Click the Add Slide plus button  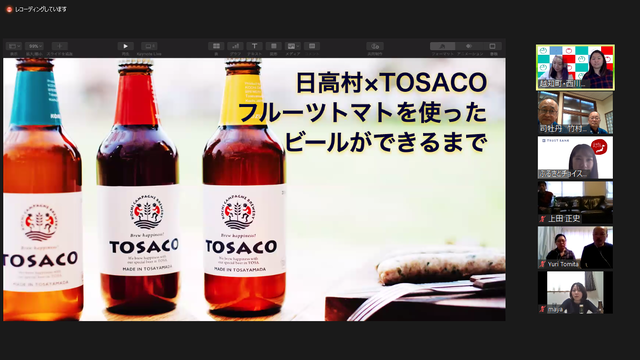[60, 46]
